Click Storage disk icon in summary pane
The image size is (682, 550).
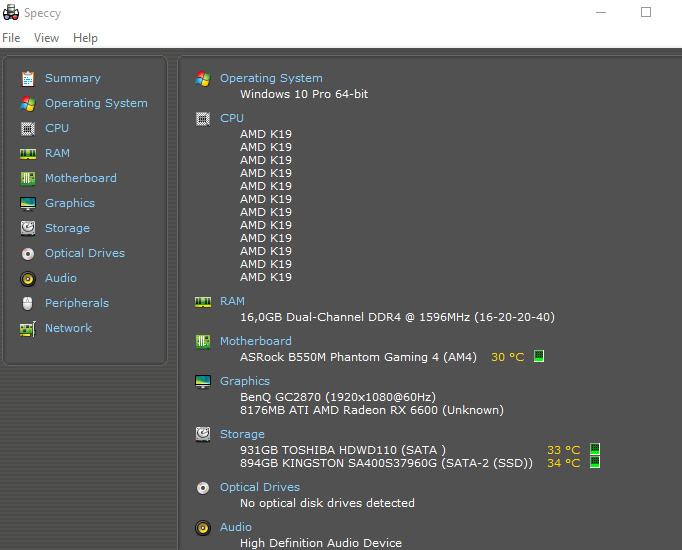tap(203, 434)
